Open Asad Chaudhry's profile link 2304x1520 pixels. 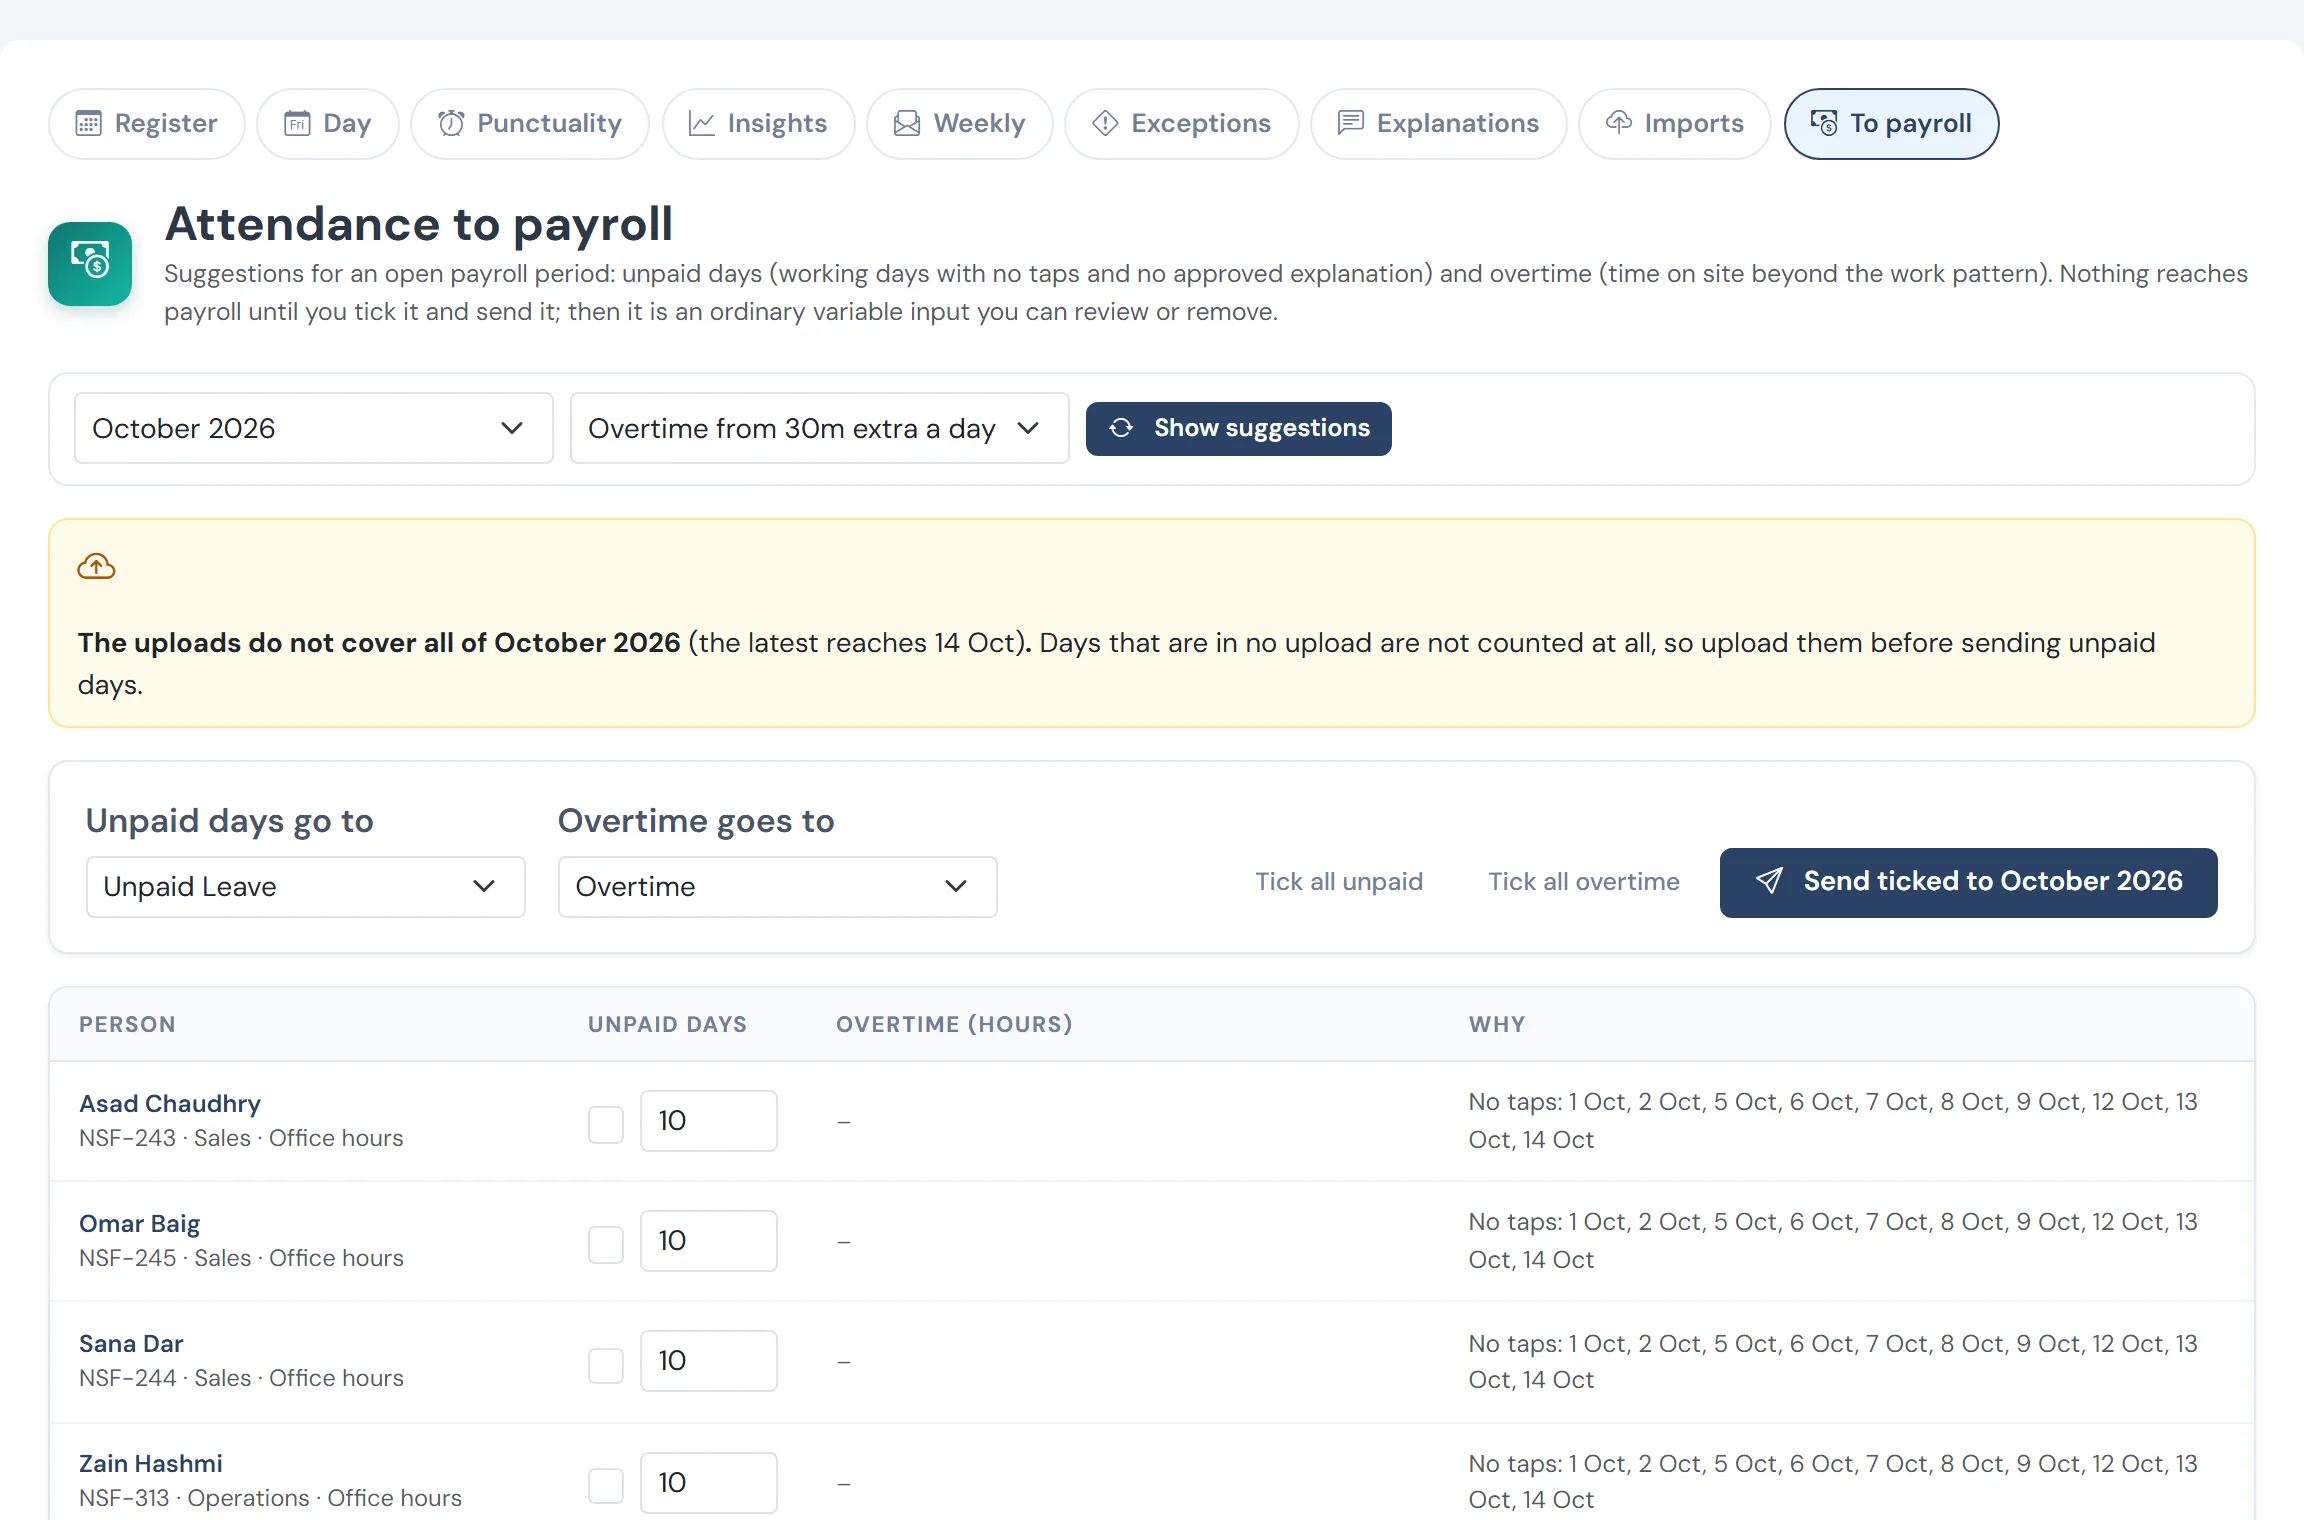[170, 1103]
